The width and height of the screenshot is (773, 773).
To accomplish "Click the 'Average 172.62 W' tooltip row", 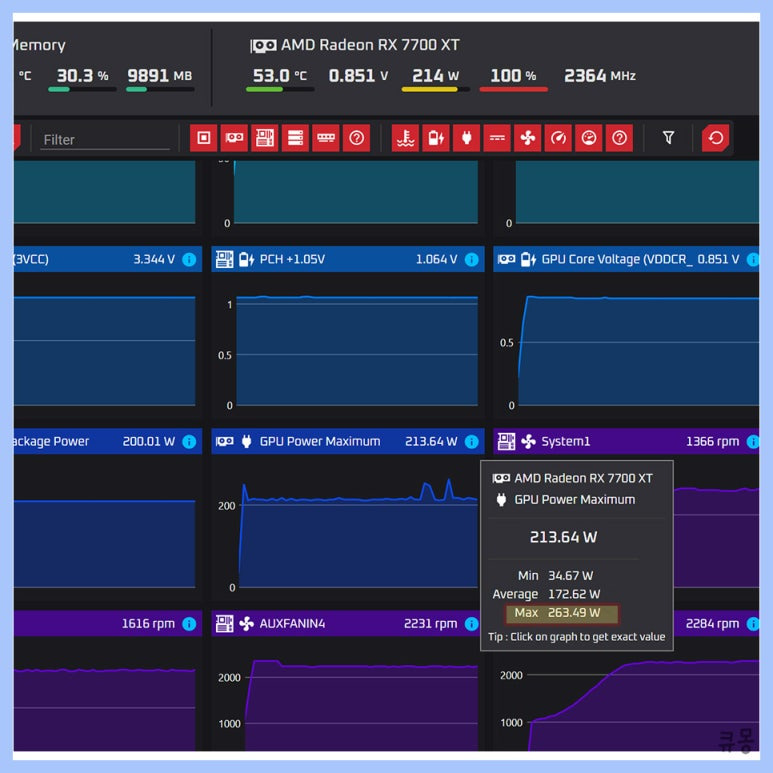I will (x=546, y=594).
